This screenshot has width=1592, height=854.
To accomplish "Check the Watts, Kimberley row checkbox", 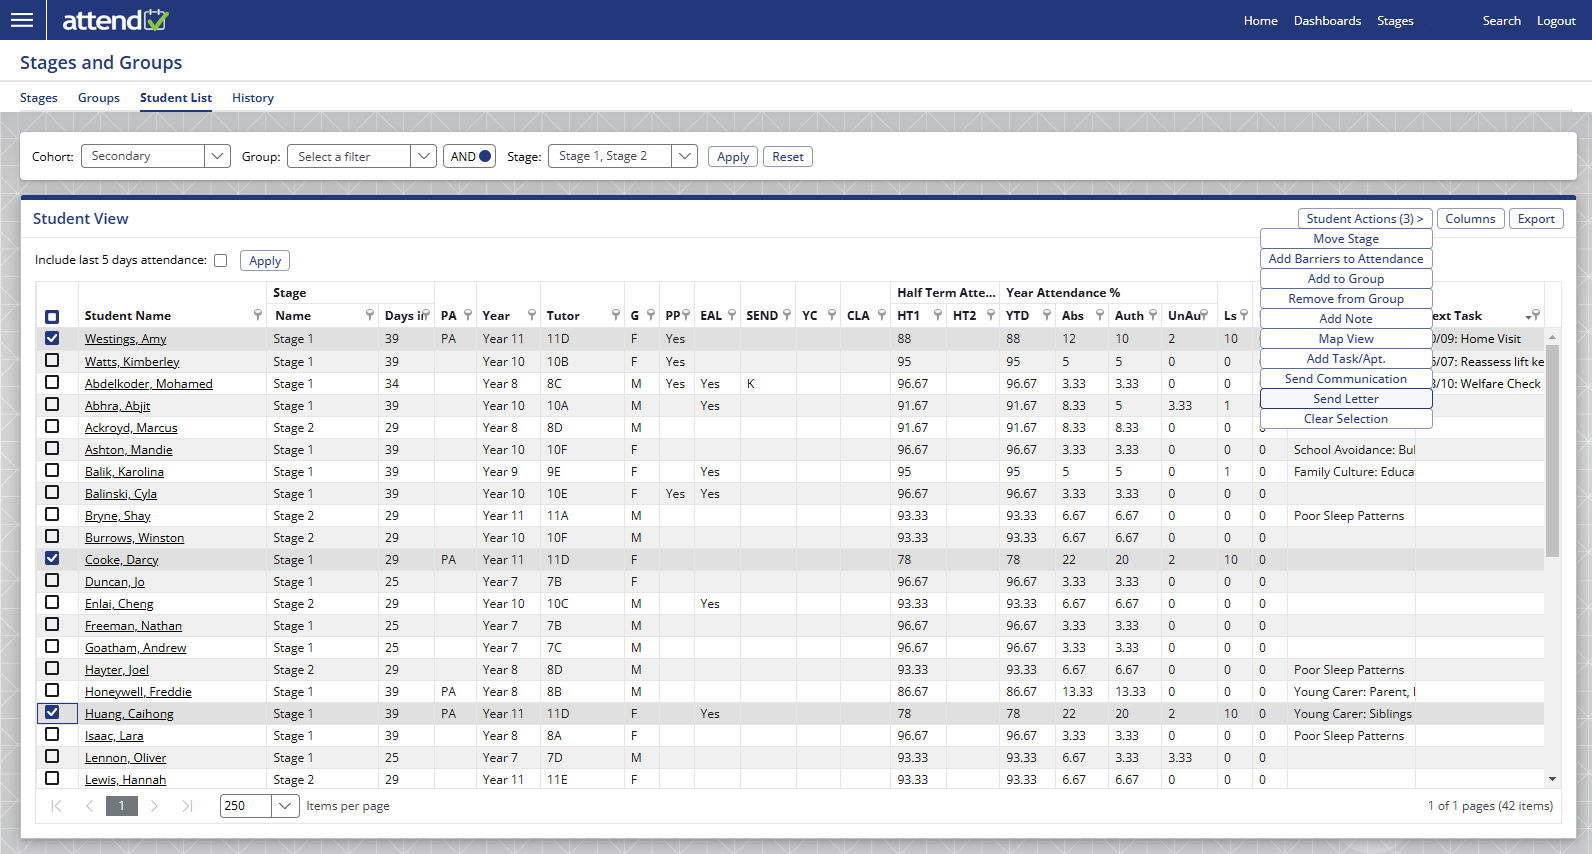I will click(x=52, y=360).
